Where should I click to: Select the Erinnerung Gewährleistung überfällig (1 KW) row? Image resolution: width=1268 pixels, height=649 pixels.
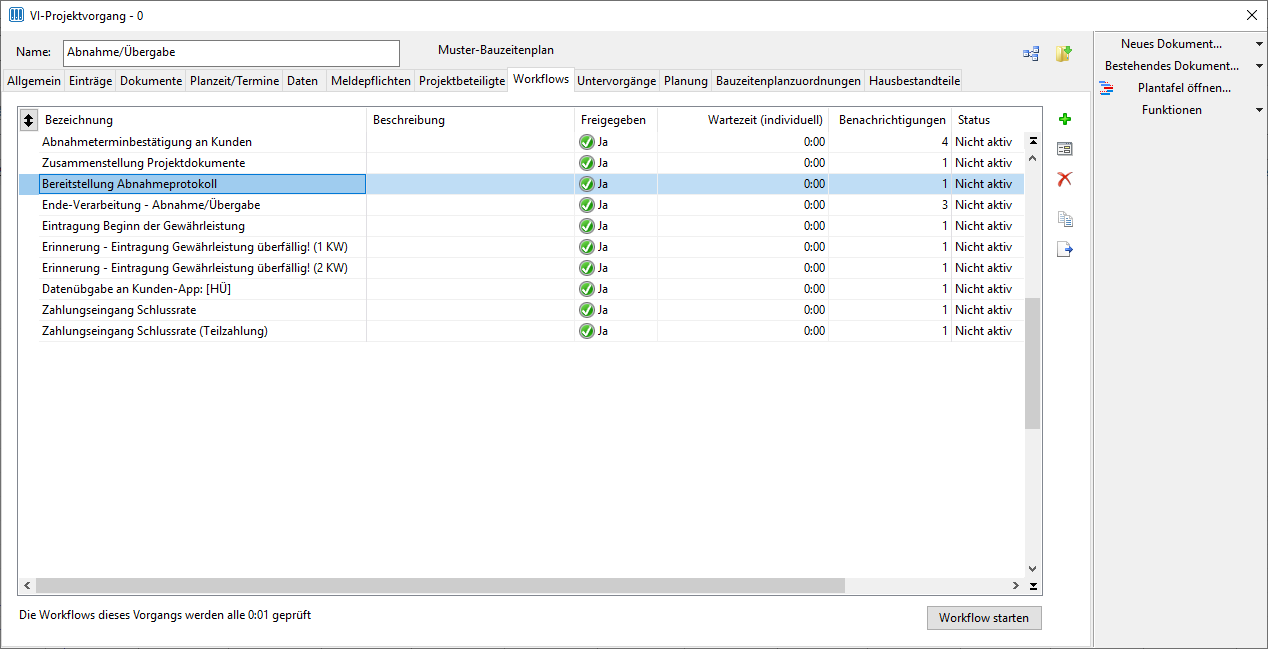click(521, 247)
